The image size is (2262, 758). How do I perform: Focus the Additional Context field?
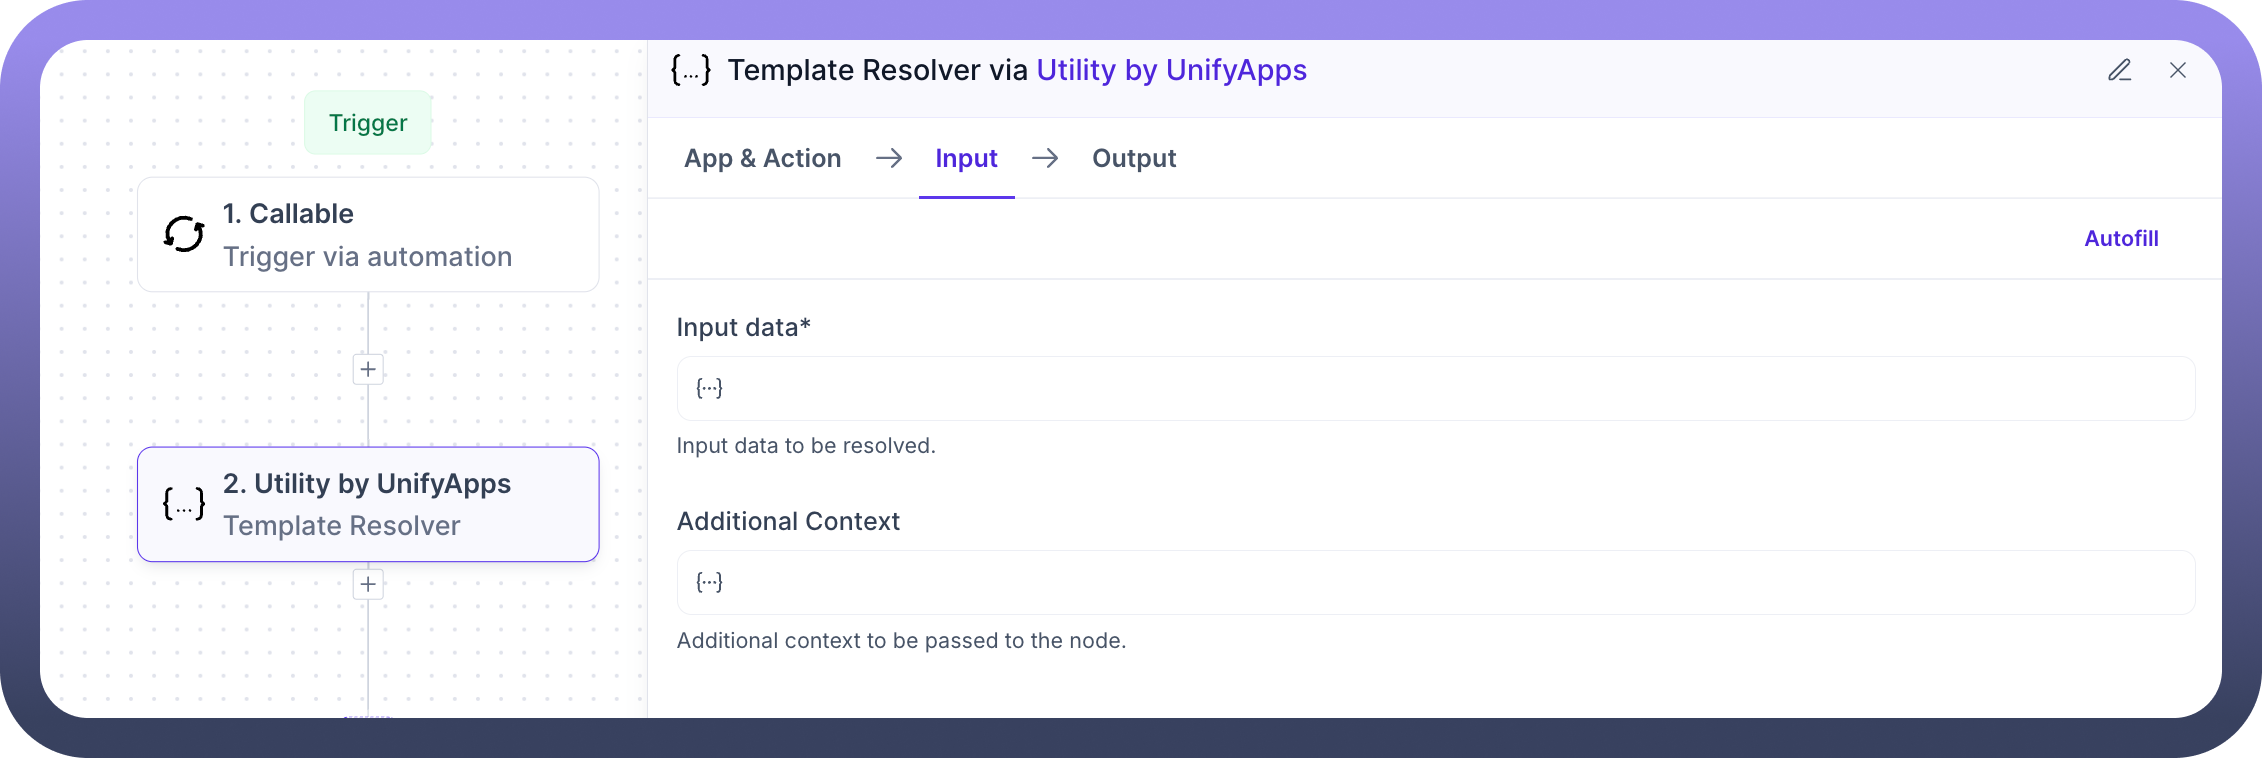click(x=1436, y=582)
